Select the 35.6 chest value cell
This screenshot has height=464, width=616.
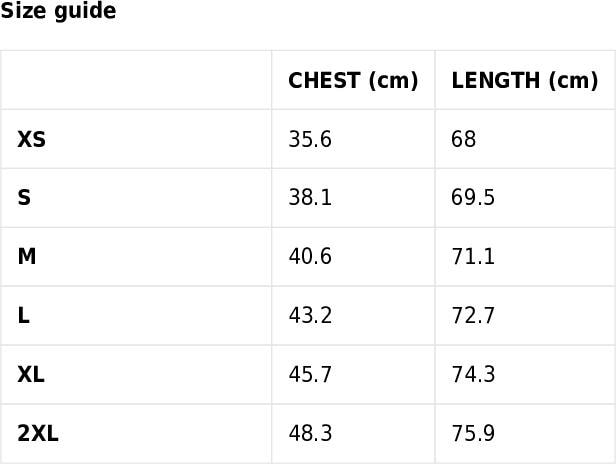pyautogui.click(x=353, y=139)
